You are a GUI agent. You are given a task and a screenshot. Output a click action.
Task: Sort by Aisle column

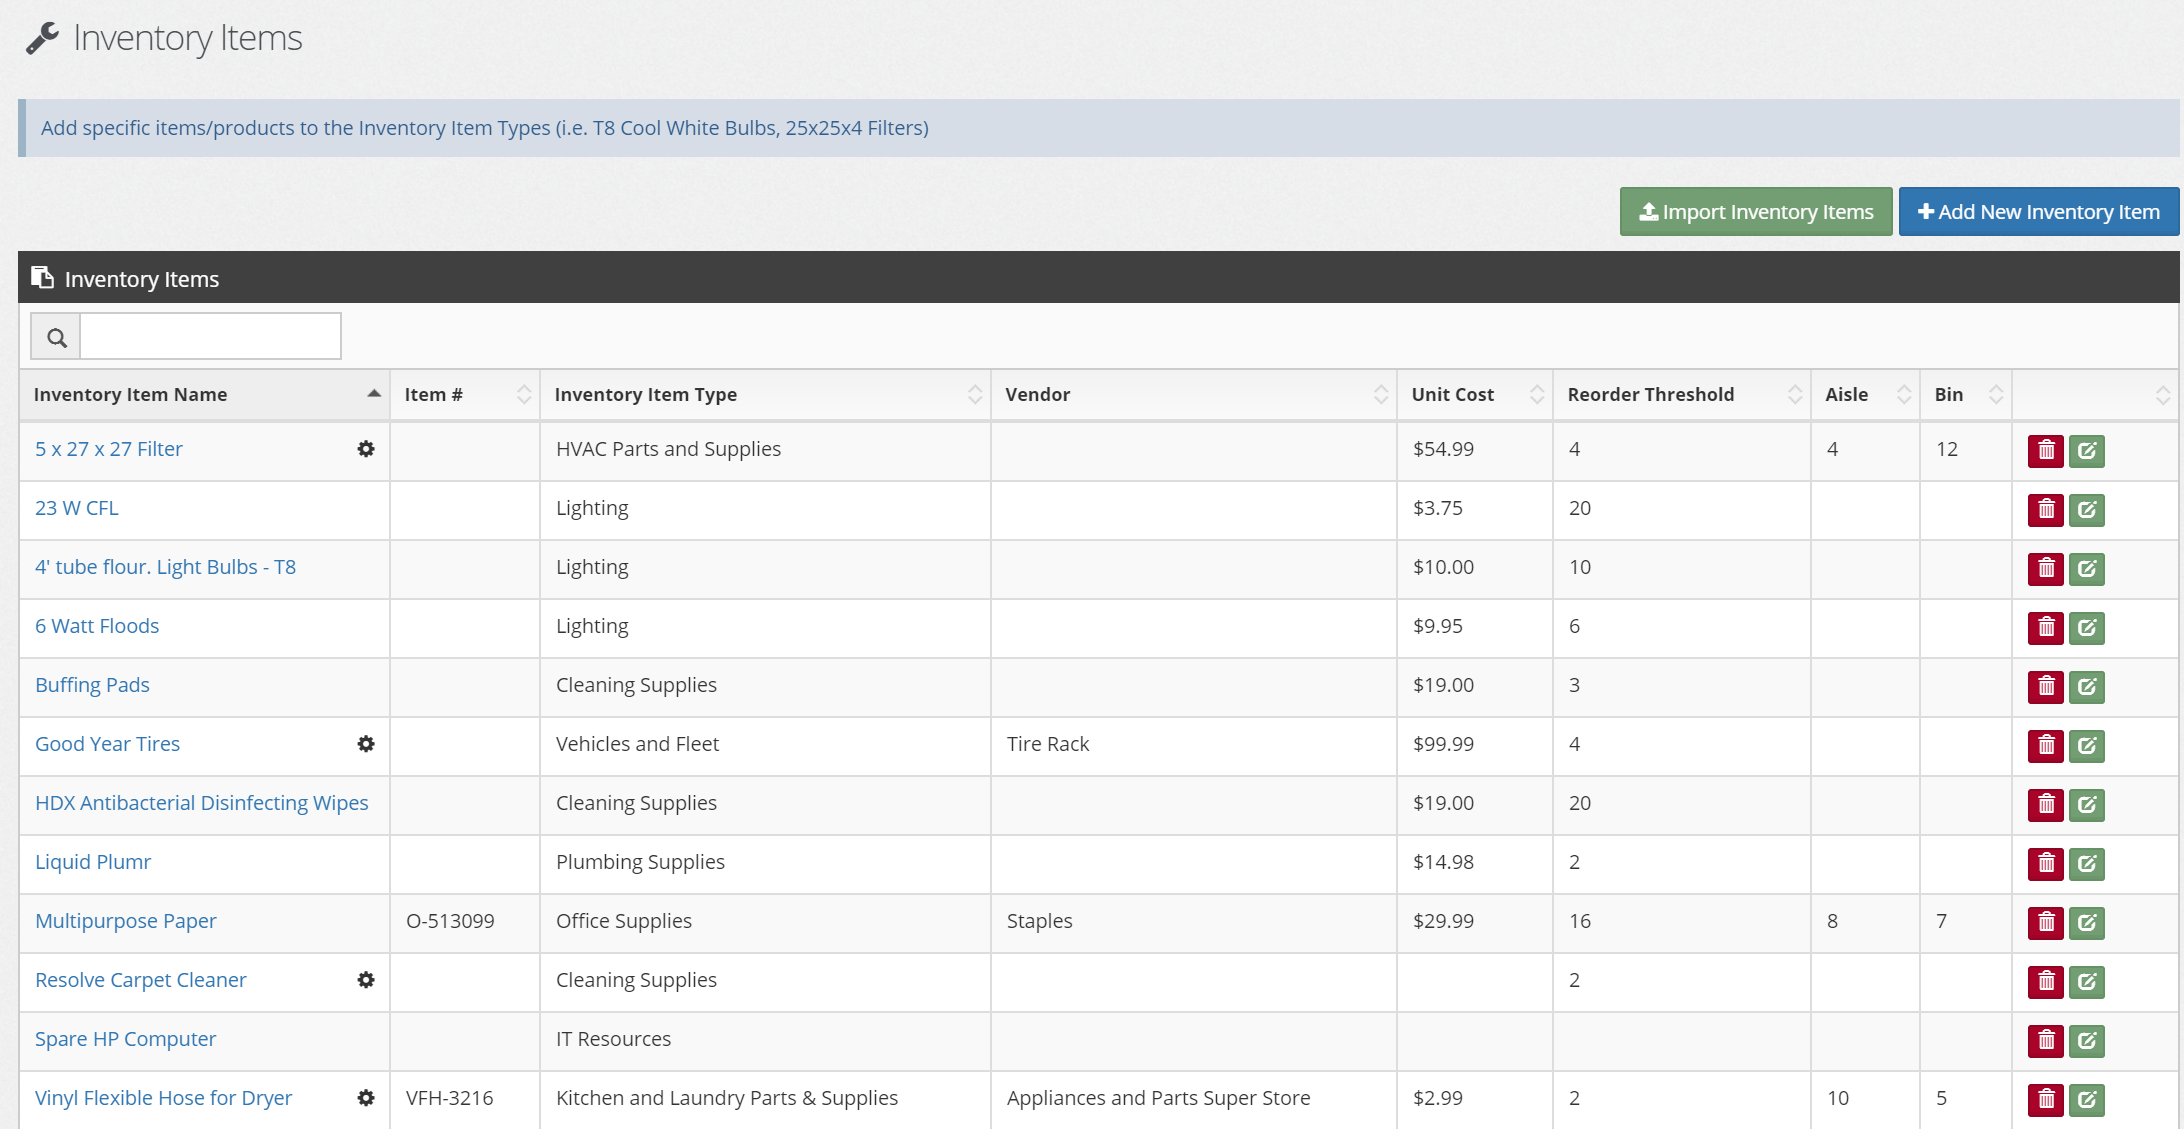click(1865, 395)
